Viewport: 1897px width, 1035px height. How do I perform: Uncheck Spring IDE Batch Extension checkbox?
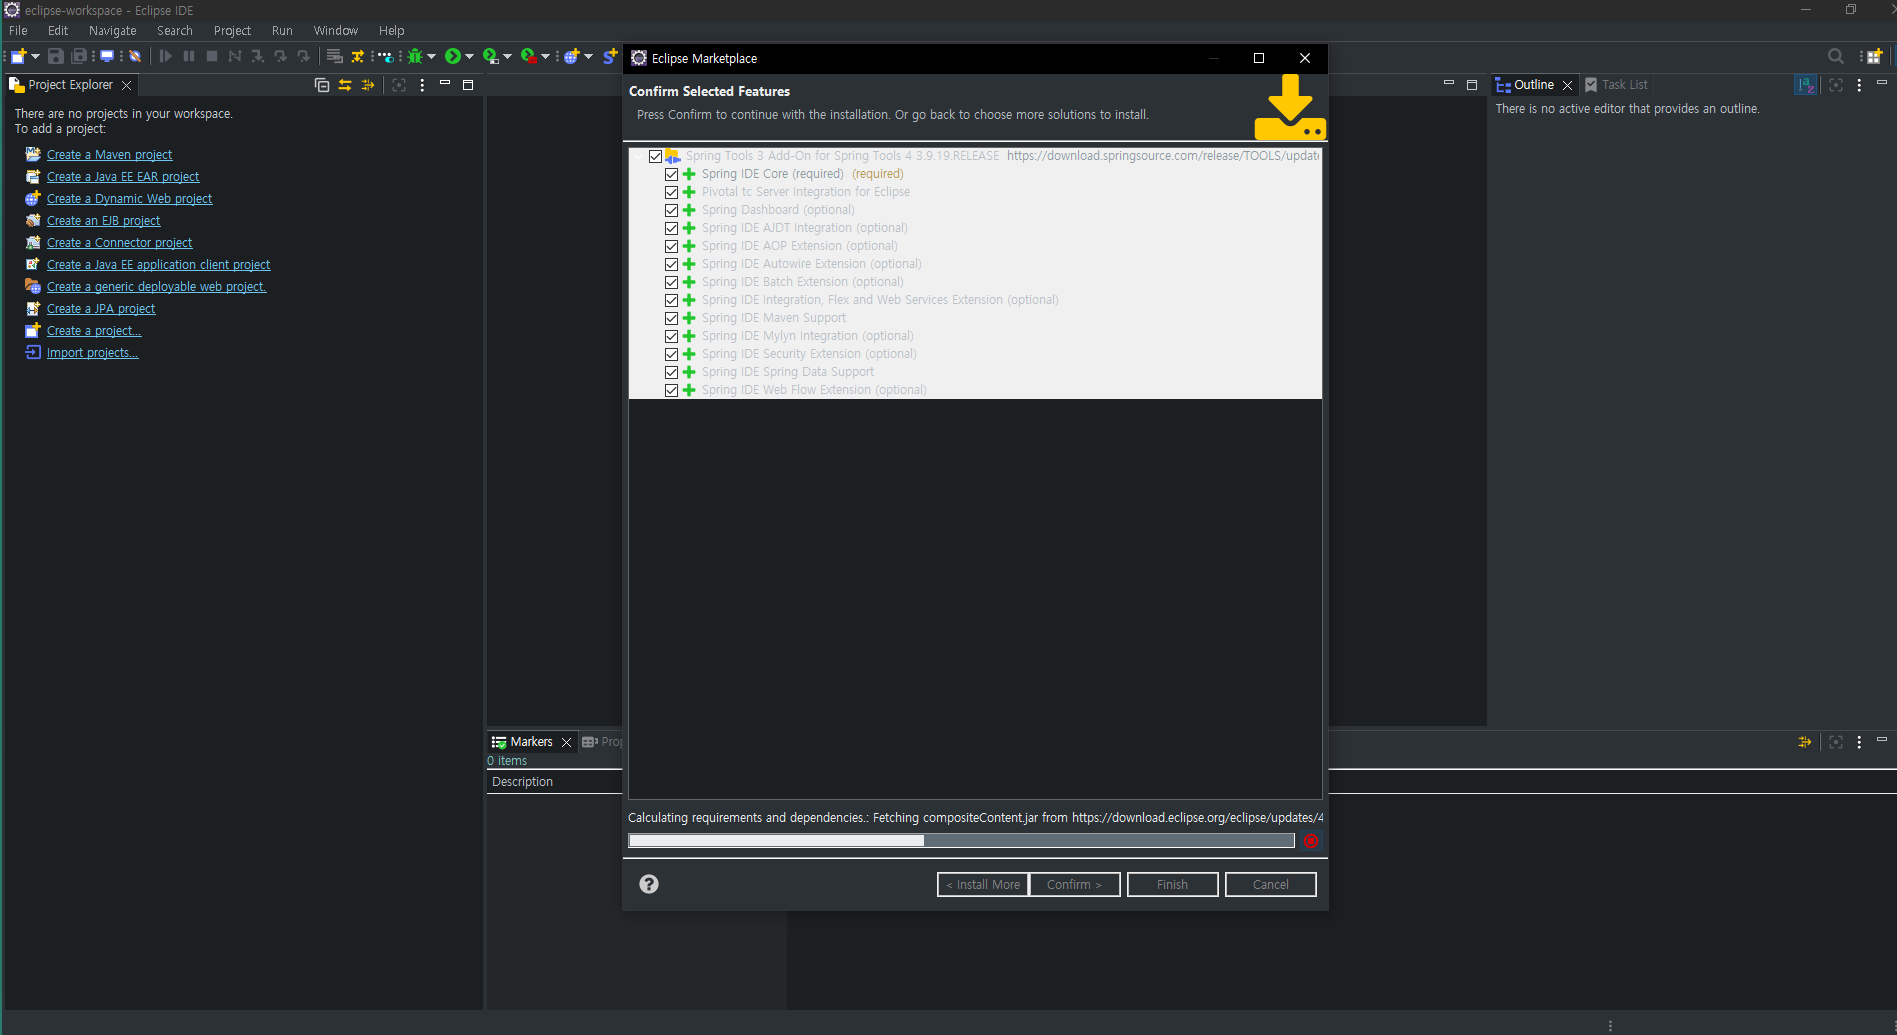(671, 282)
